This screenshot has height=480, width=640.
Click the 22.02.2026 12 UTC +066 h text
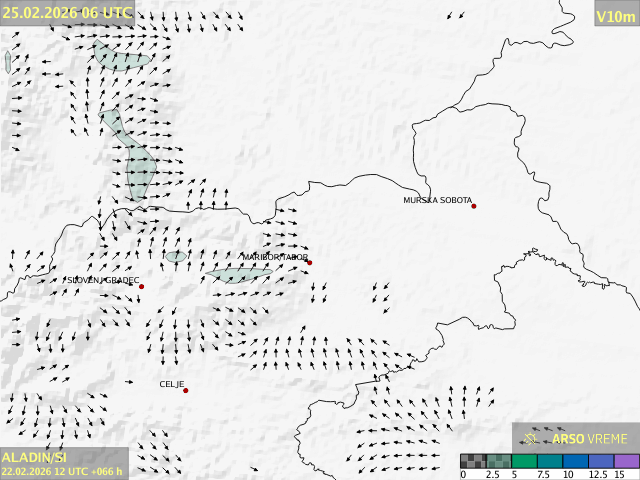point(62,471)
